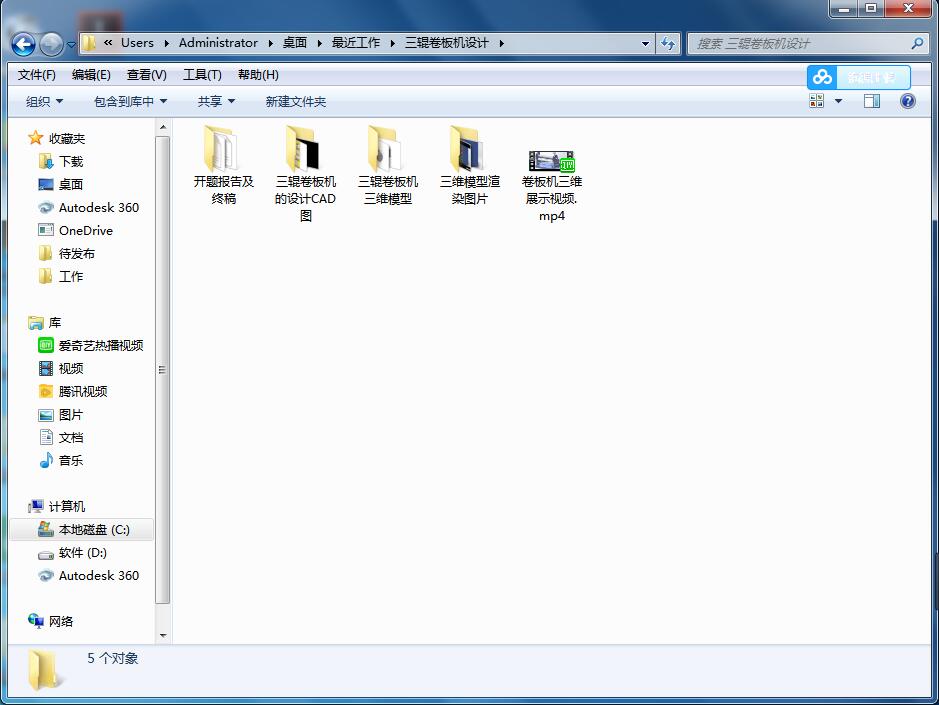Image resolution: width=939 pixels, height=705 pixels.
Task: Open the 查看(V) menu
Action: 147,75
